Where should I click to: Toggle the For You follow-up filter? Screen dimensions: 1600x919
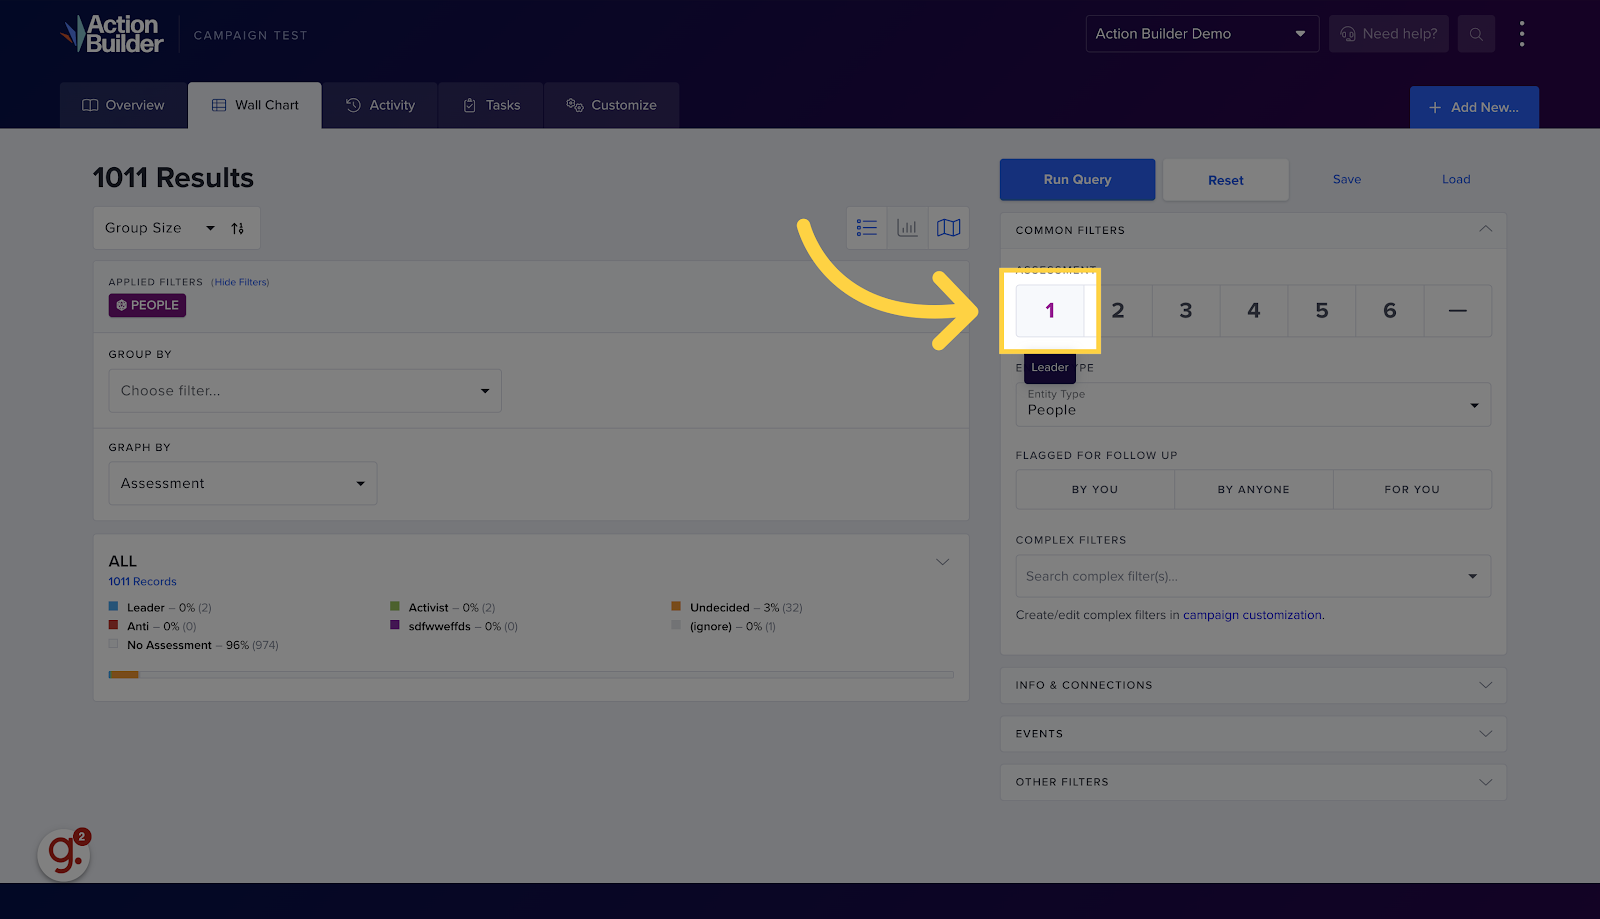1411,490
